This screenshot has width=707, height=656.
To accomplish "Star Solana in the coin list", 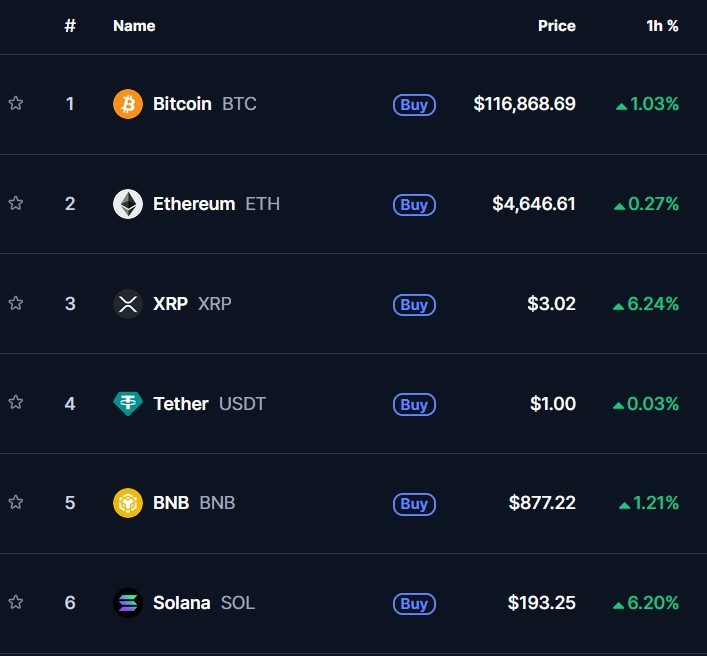I will [x=16, y=602].
